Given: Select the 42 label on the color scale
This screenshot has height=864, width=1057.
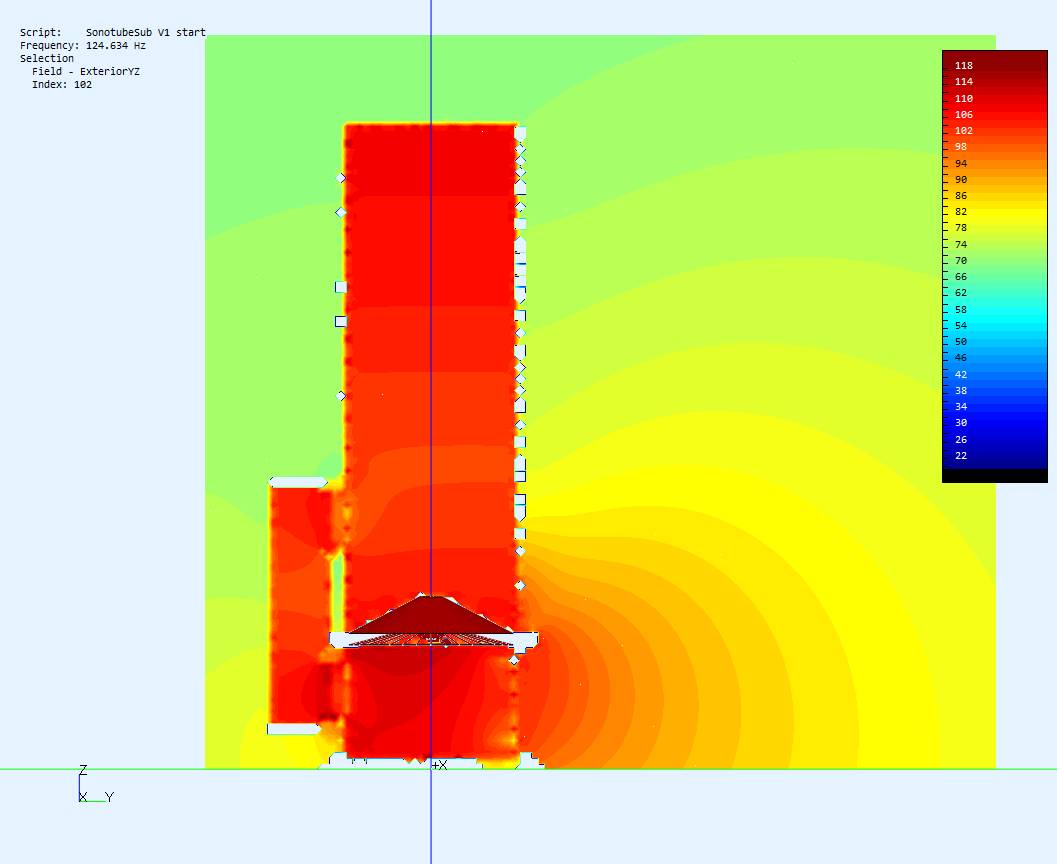Looking at the screenshot, I should pos(961,374).
